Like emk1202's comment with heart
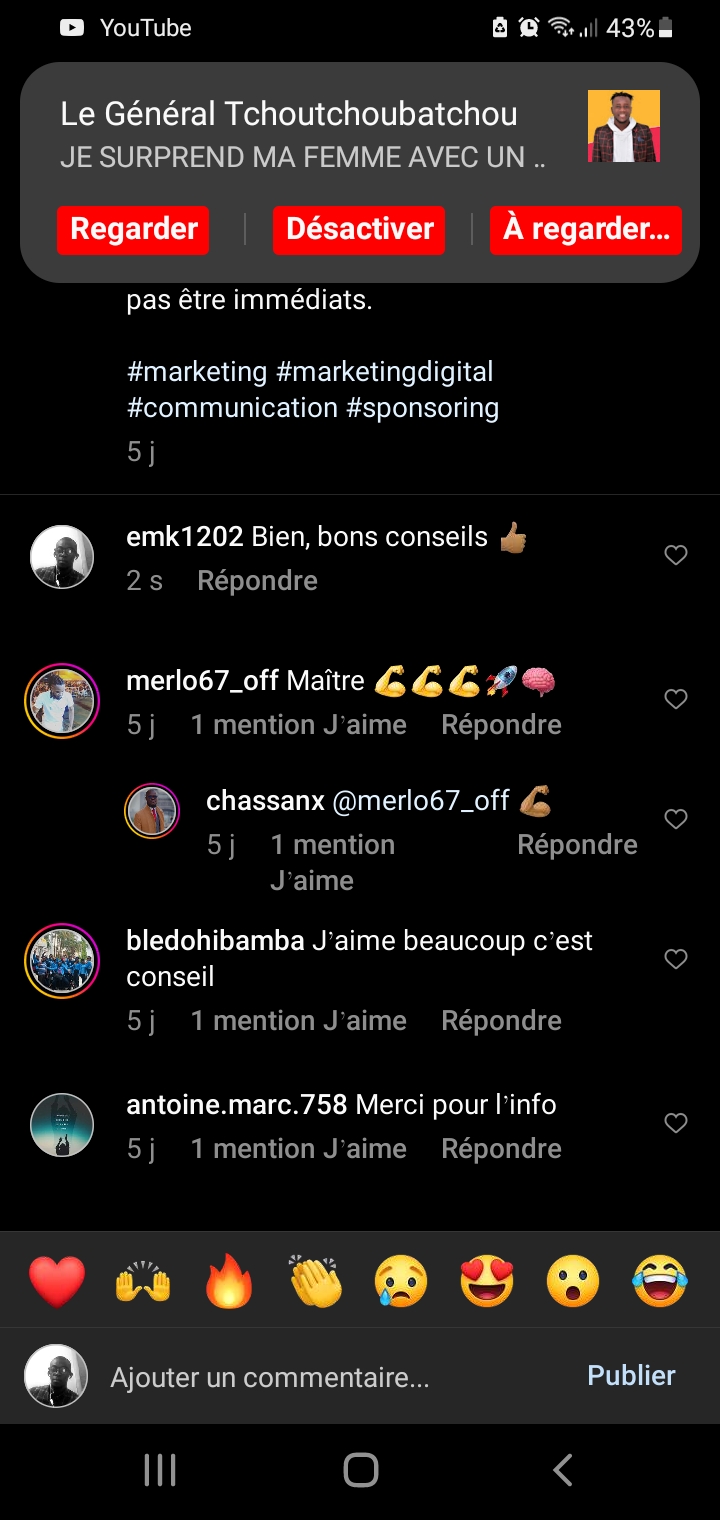 click(676, 555)
